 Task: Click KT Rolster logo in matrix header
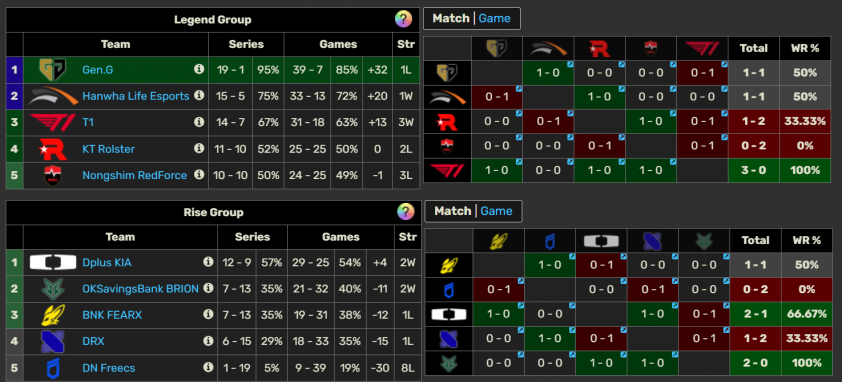(600, 49)
